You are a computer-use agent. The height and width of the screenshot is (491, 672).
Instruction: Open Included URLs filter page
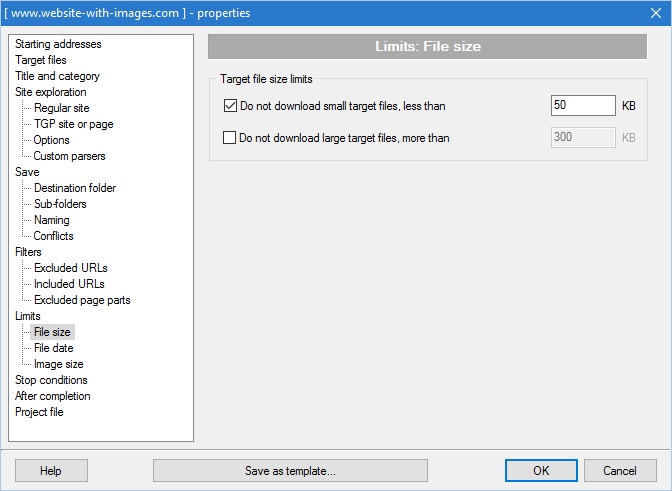[x=69, y=284]
